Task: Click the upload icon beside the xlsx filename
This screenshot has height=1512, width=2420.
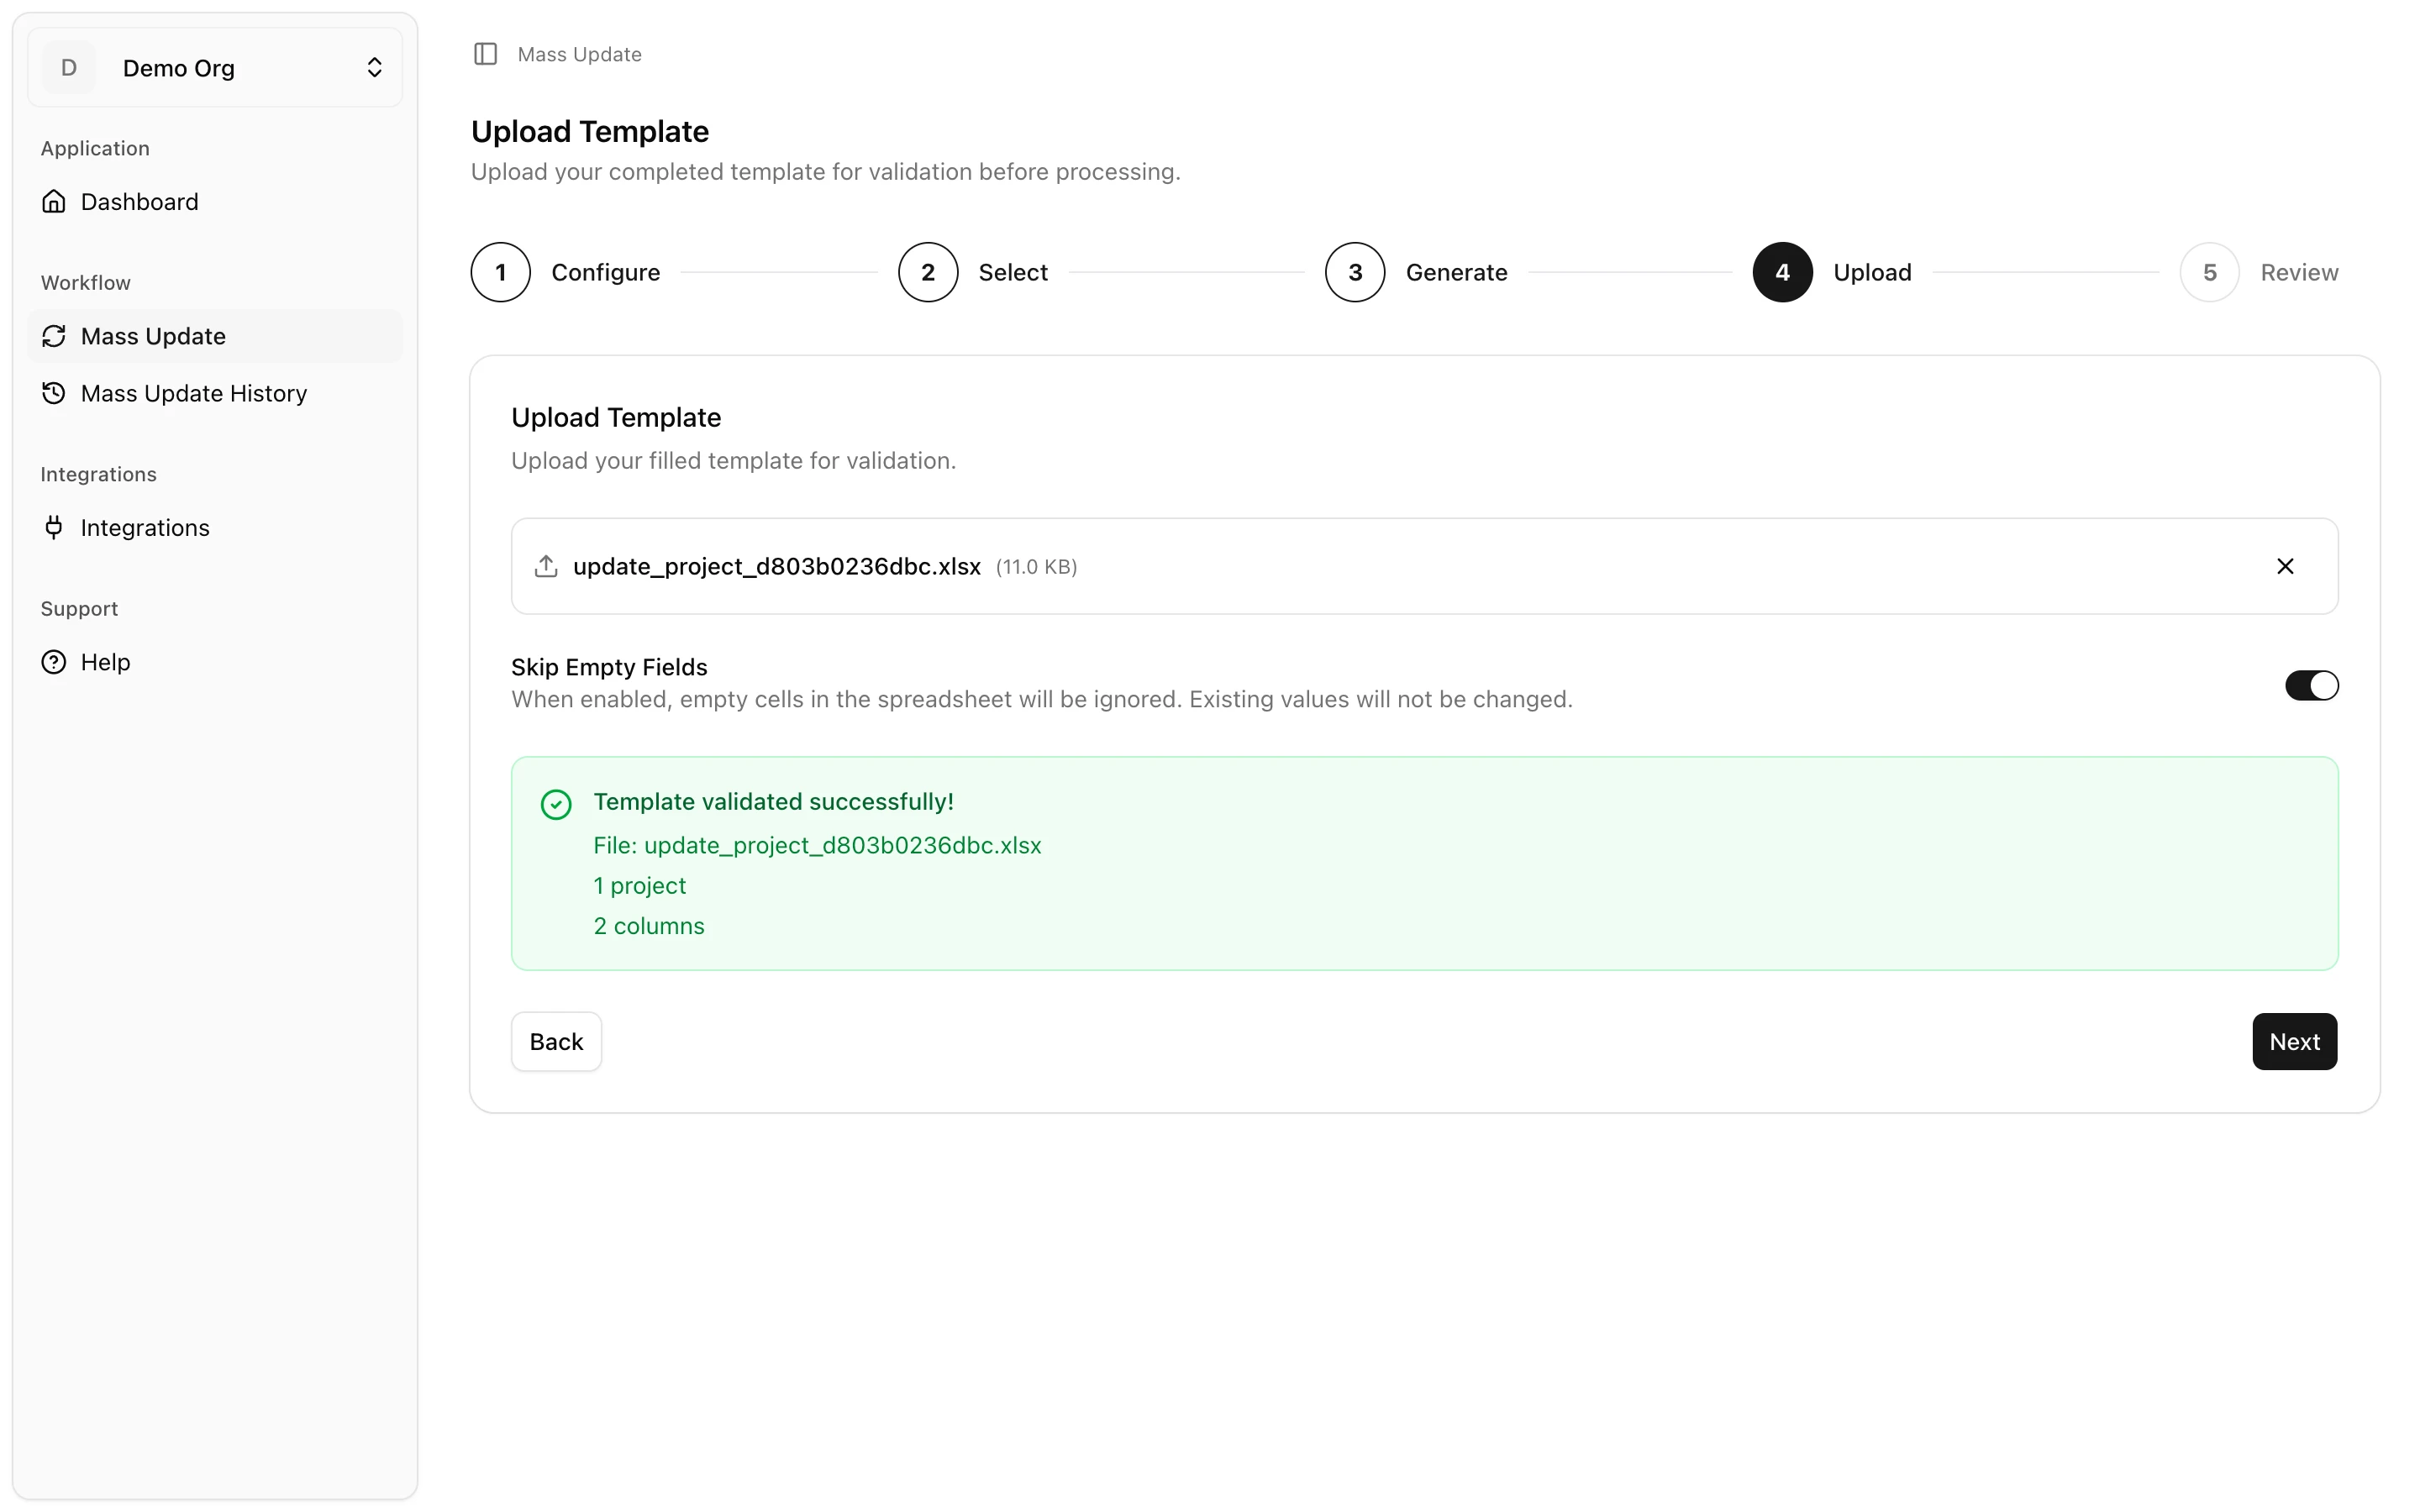Action: [x=545, y=565]
